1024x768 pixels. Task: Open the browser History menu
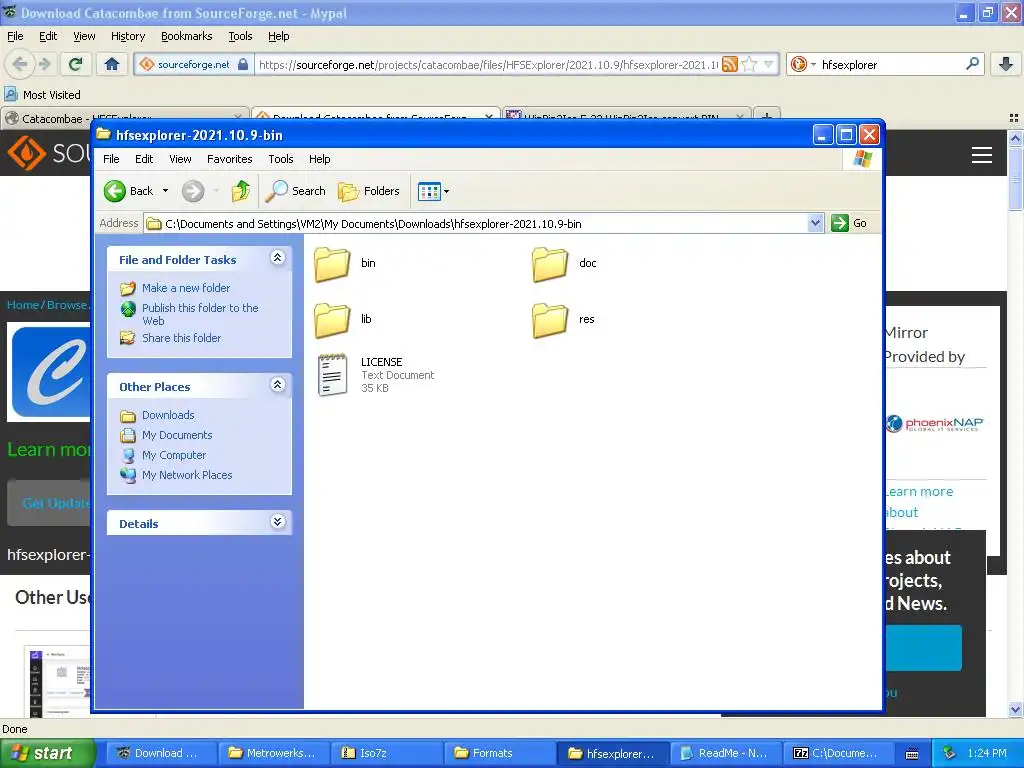pyautogui.click(x=127, y=36)
